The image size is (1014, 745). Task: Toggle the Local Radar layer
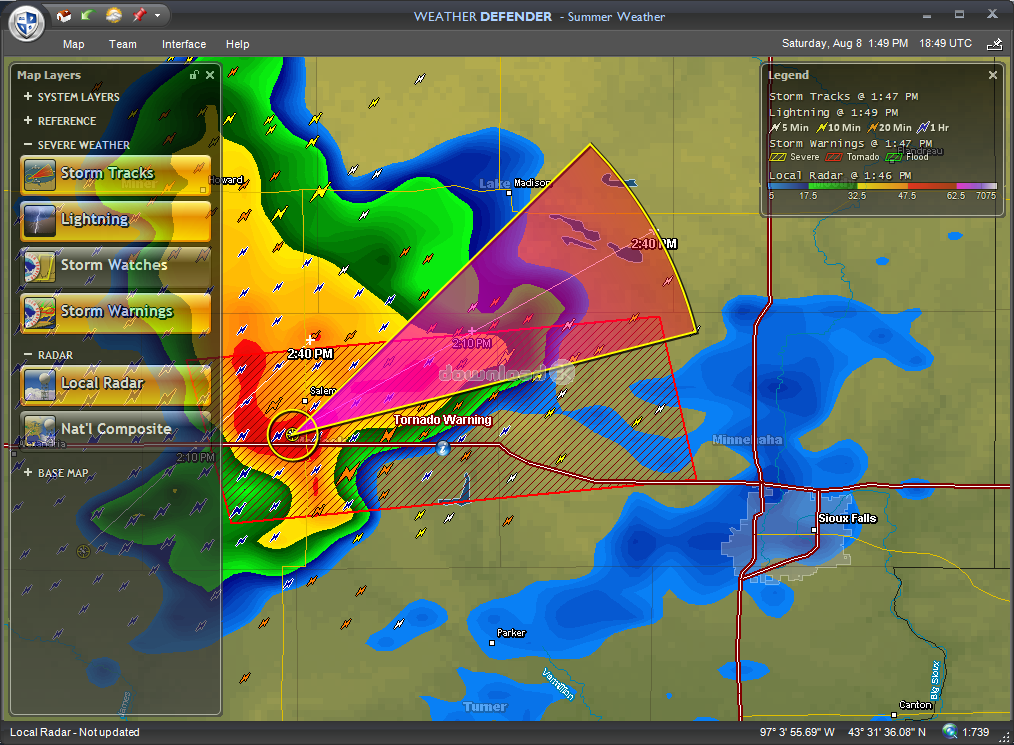click(x=116, y=385)
